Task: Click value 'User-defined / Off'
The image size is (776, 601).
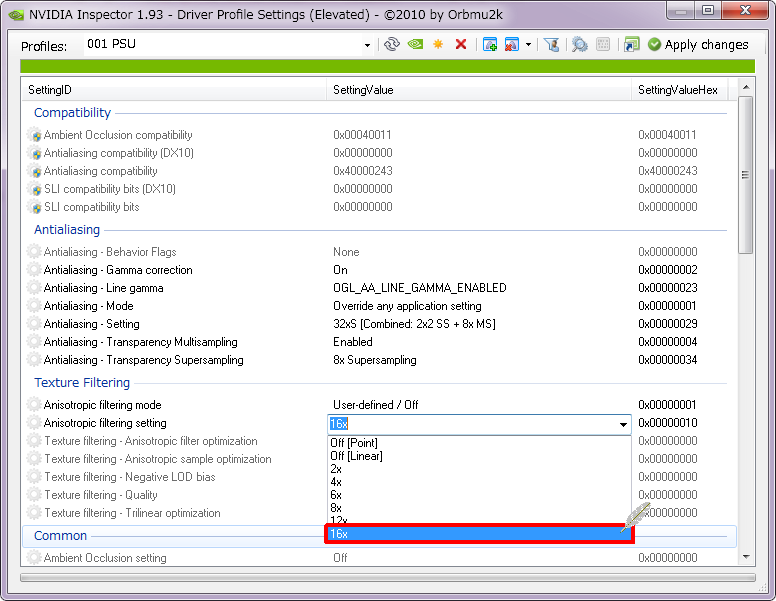Action: coord(376,405)
